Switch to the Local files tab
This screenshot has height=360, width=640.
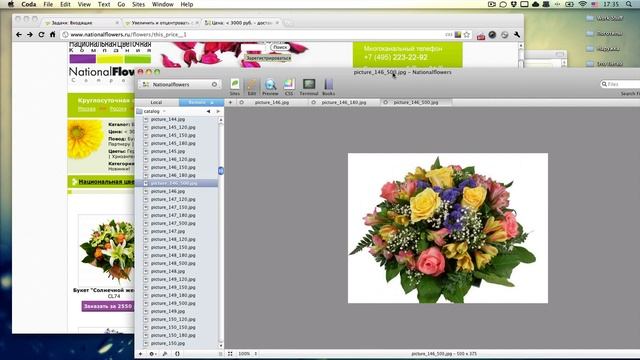[156, 102]
